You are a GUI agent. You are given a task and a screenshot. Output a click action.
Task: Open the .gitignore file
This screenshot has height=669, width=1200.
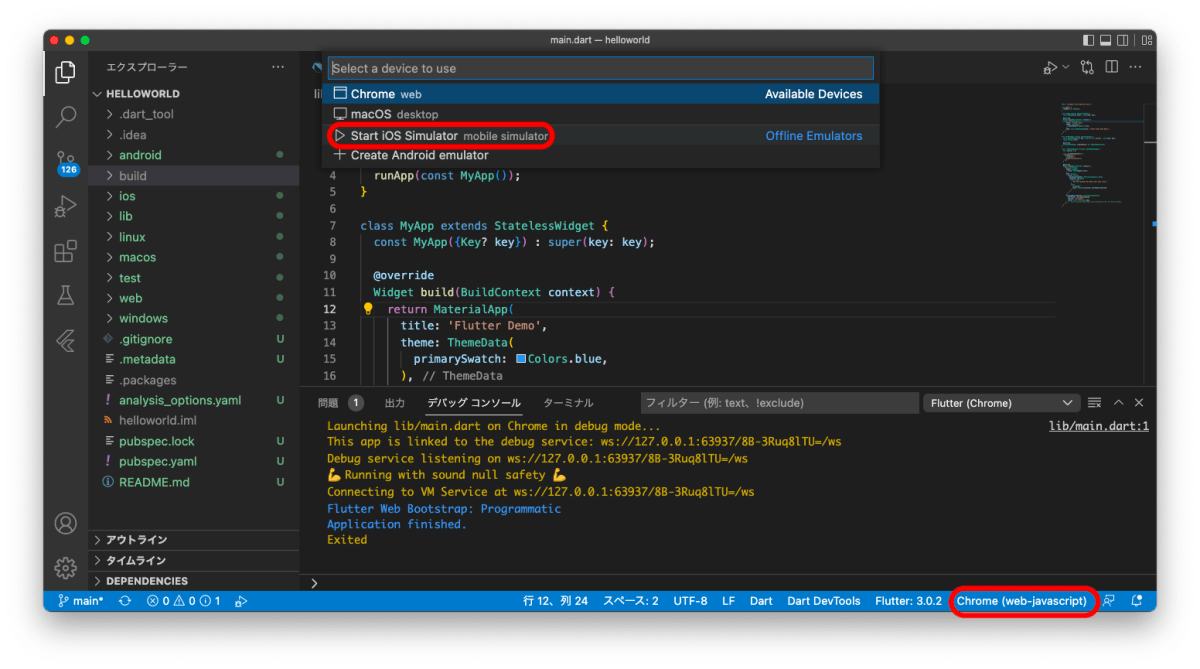coord(194,339)
